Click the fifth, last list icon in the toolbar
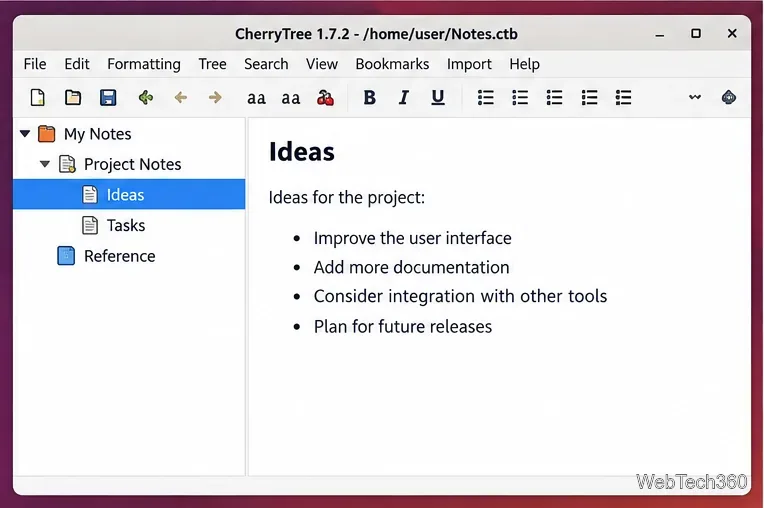Image resolution: width=764 pixels, height=508 pixels. click(x=623, y=97)
